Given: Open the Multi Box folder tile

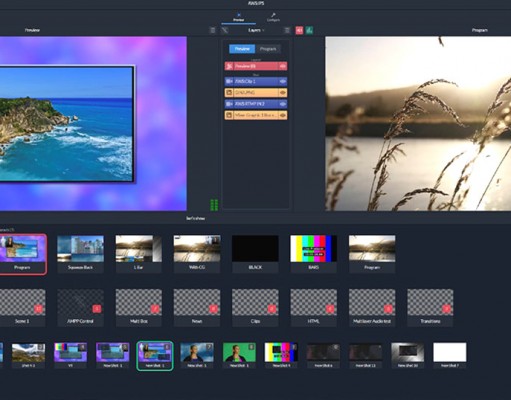Looking at the screenshot, I should (x=139, y=308).
